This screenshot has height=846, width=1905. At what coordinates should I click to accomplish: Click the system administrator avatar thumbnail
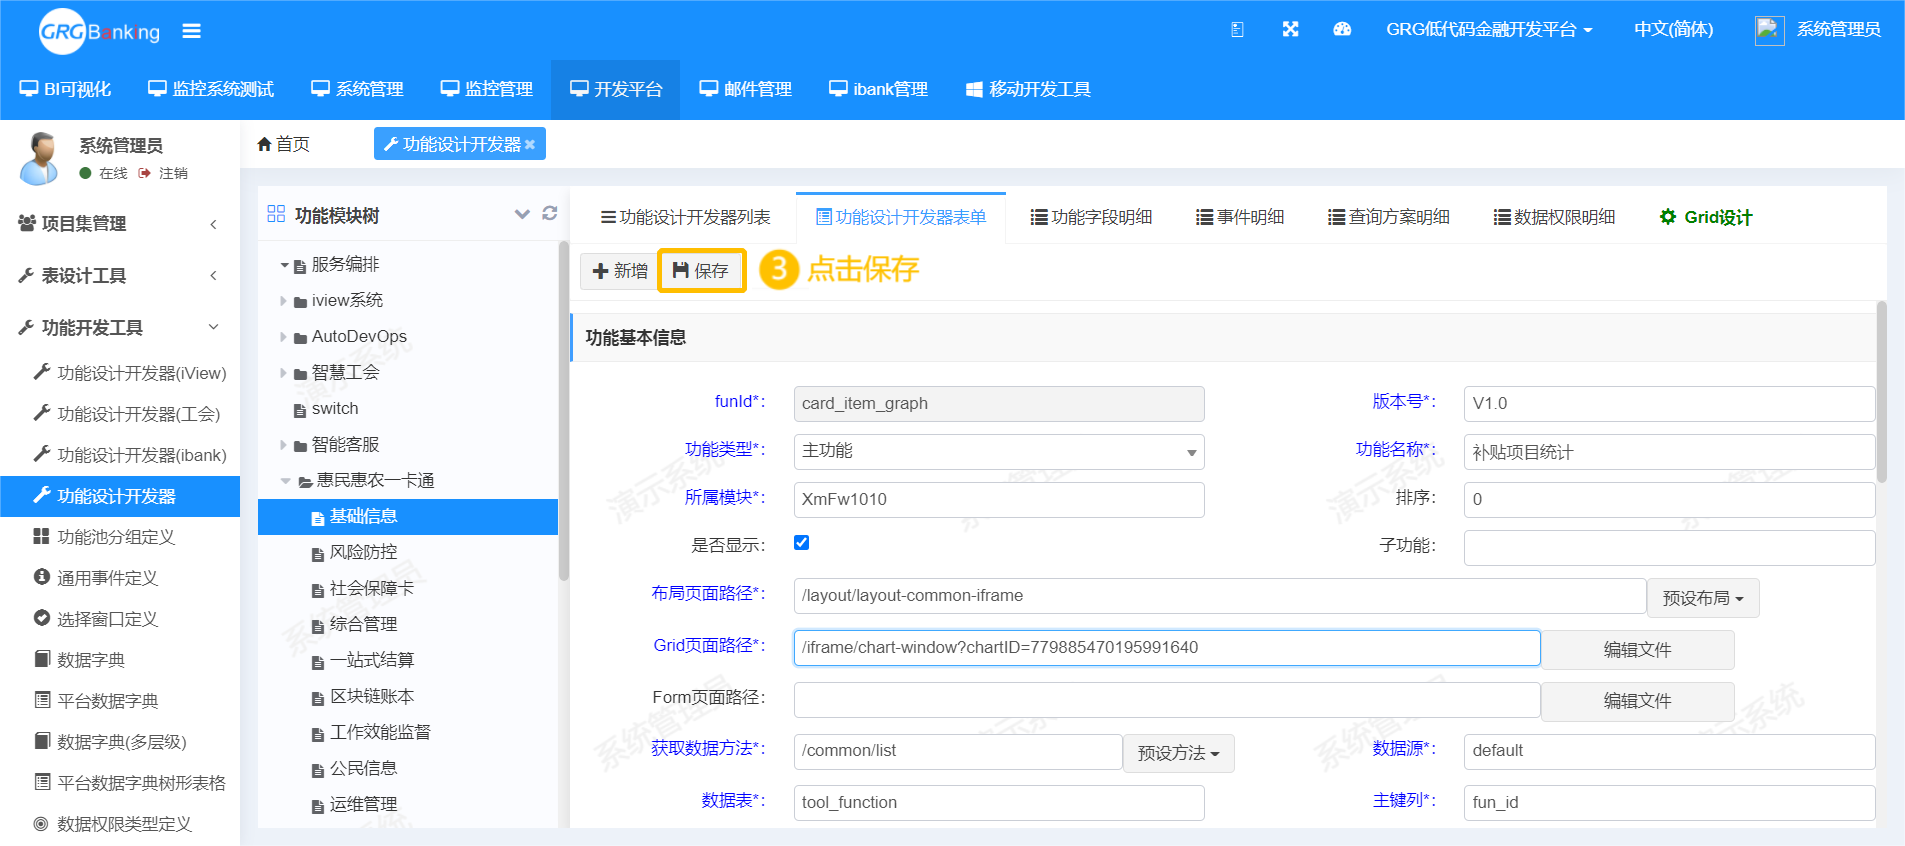pyautogui.click(x=1769, y=30)
